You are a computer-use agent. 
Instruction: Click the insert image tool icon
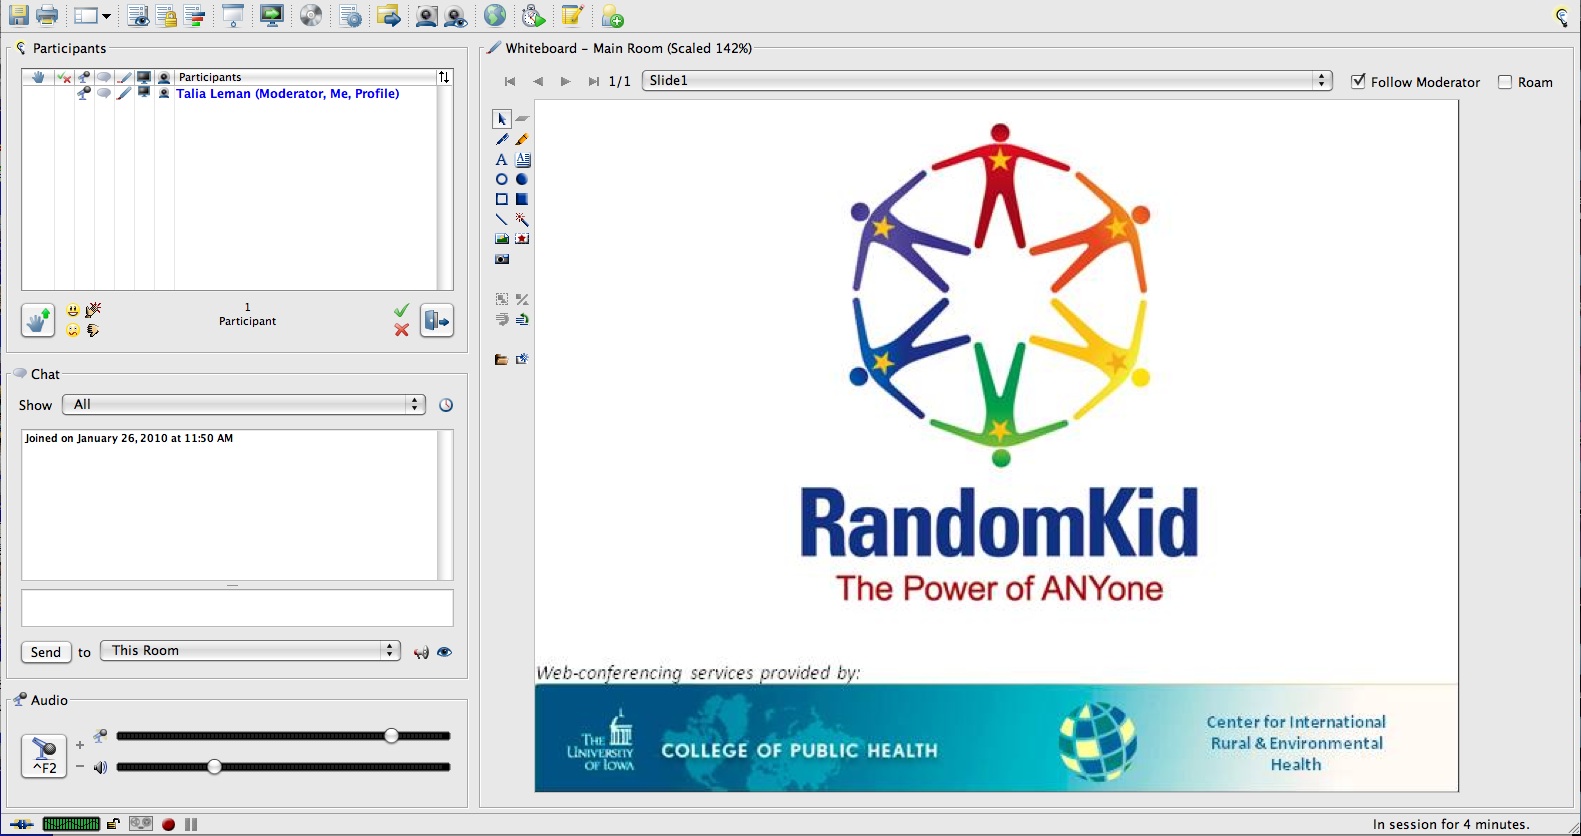tap(502, 239)
